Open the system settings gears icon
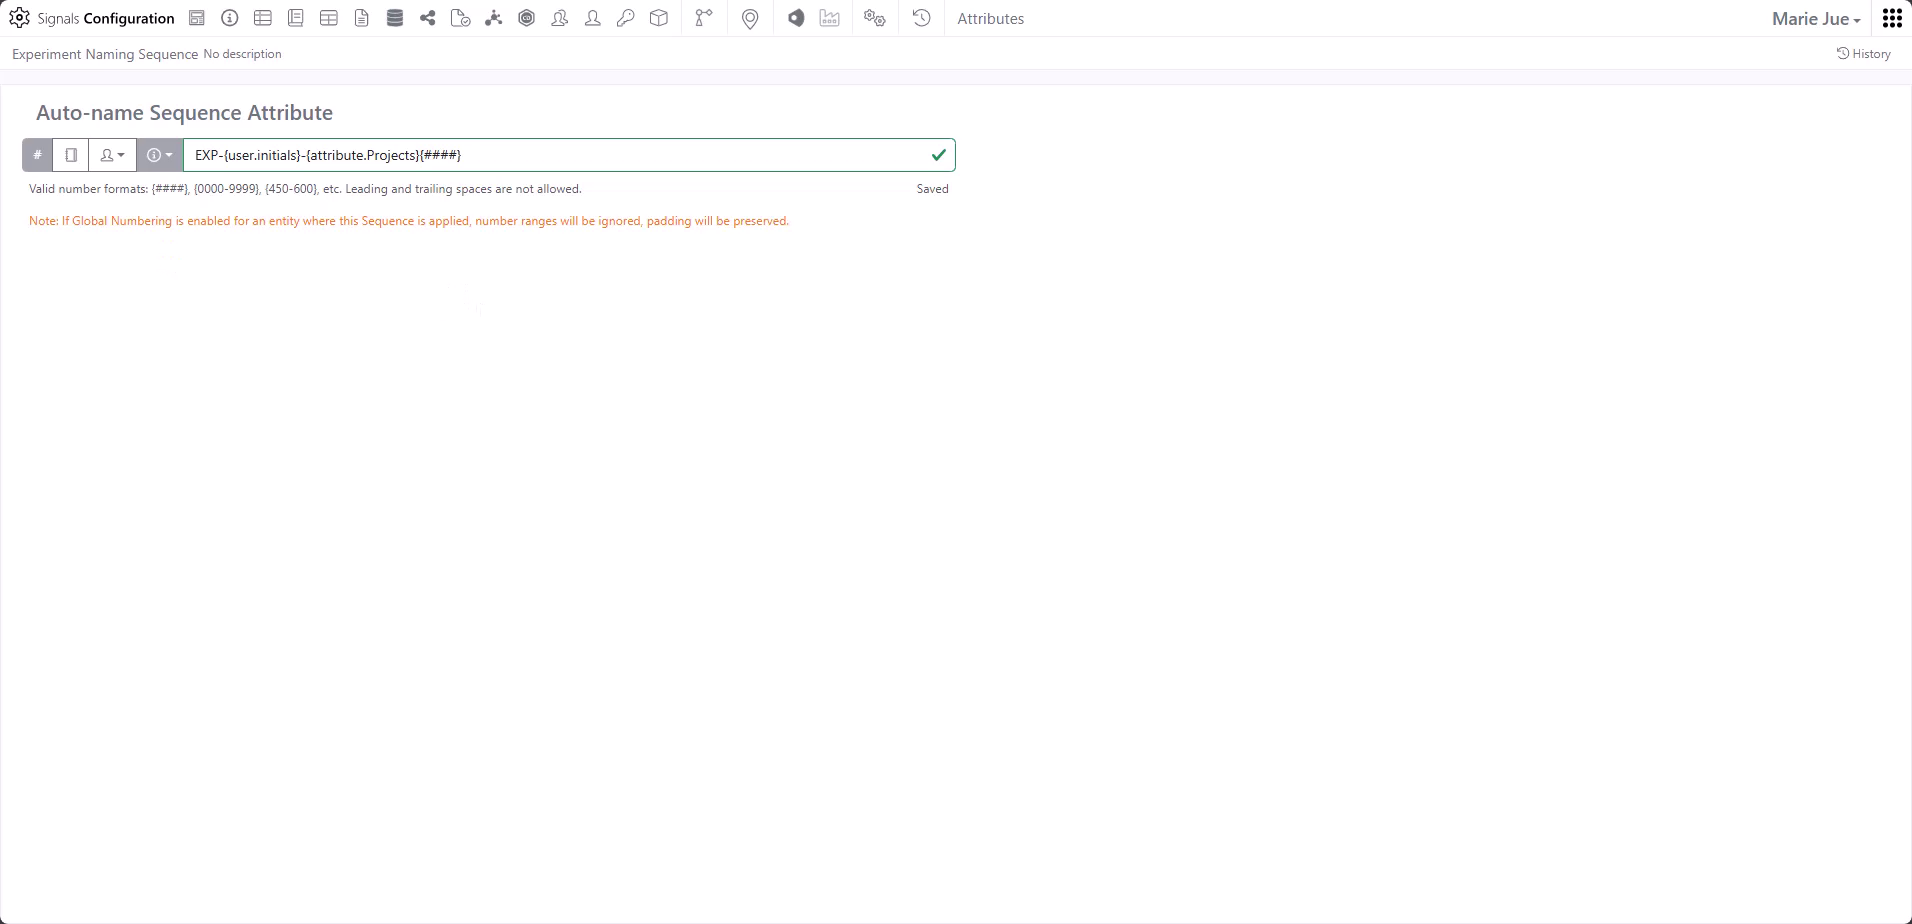Screen dimensions: 1912x924 [x=874, y=18]
